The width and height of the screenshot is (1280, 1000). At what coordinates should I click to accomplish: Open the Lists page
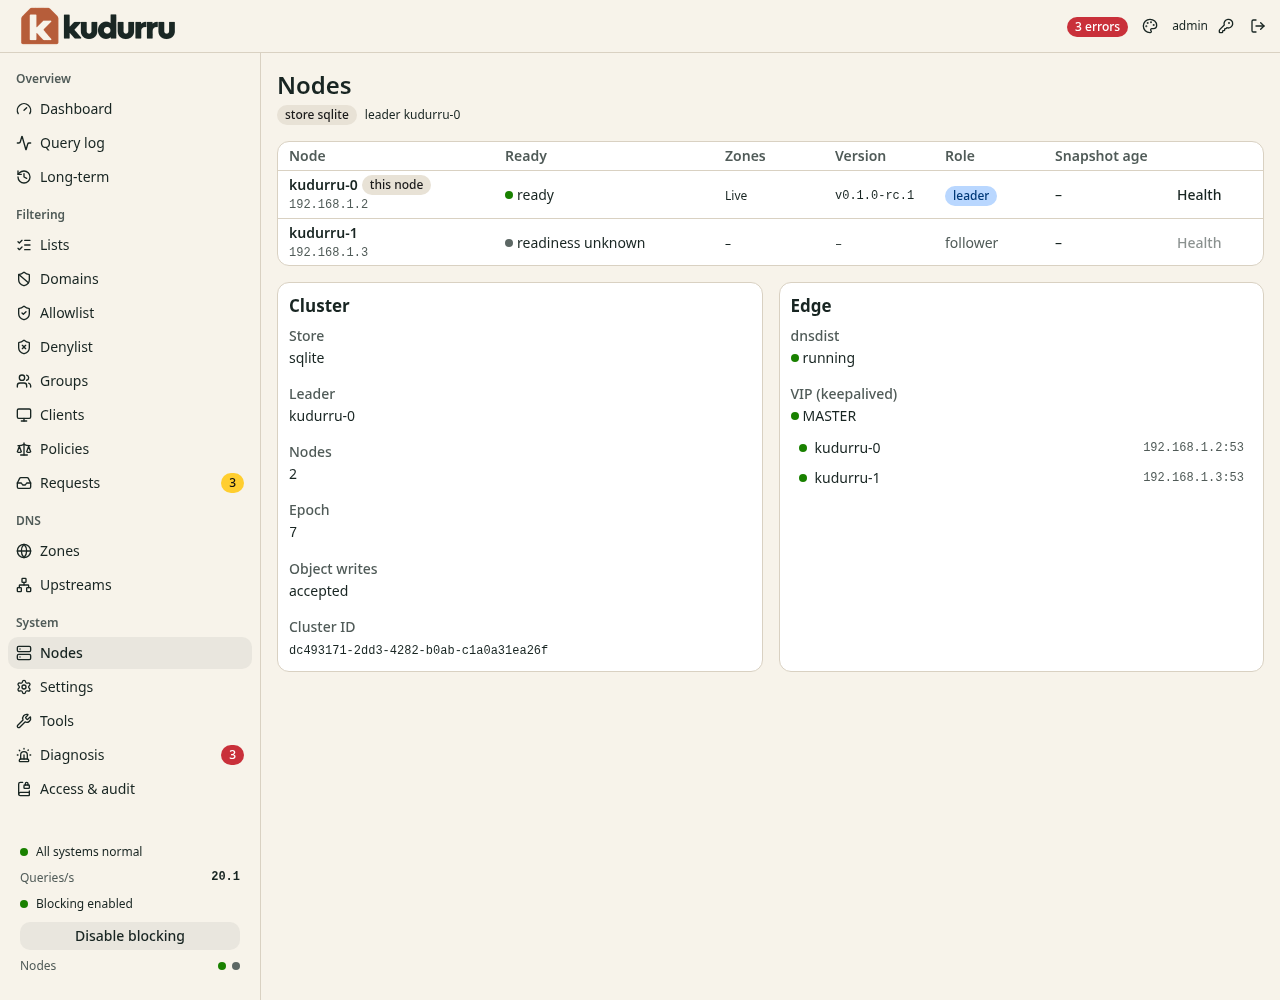(130, 245)
